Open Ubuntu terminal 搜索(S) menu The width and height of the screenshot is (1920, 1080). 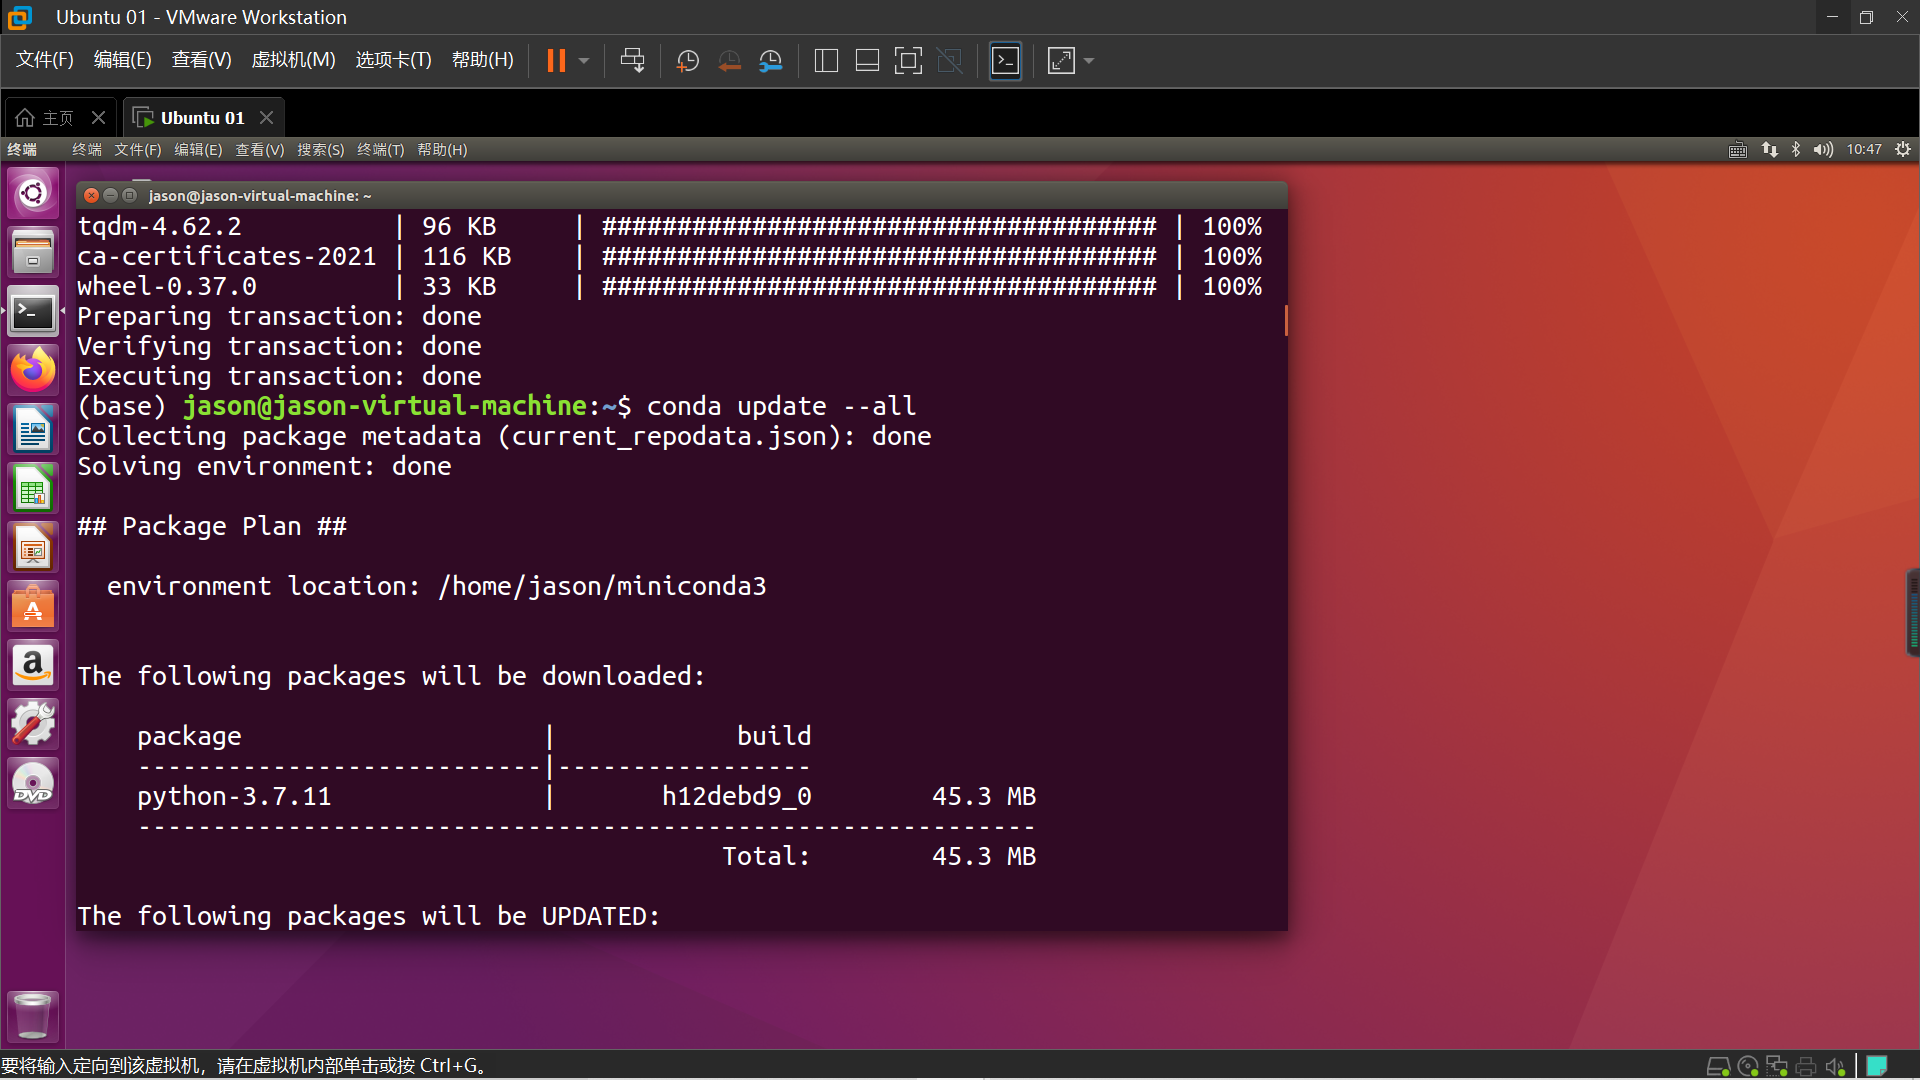click(x=320, y=150)
